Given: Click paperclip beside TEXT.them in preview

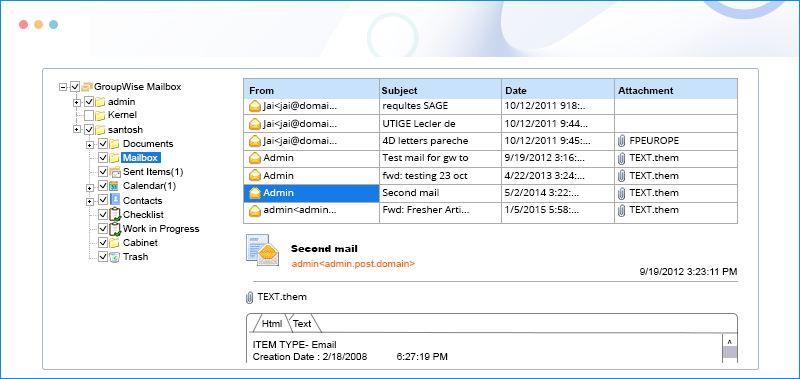Looking at the screenshot, I should [249, 297].
